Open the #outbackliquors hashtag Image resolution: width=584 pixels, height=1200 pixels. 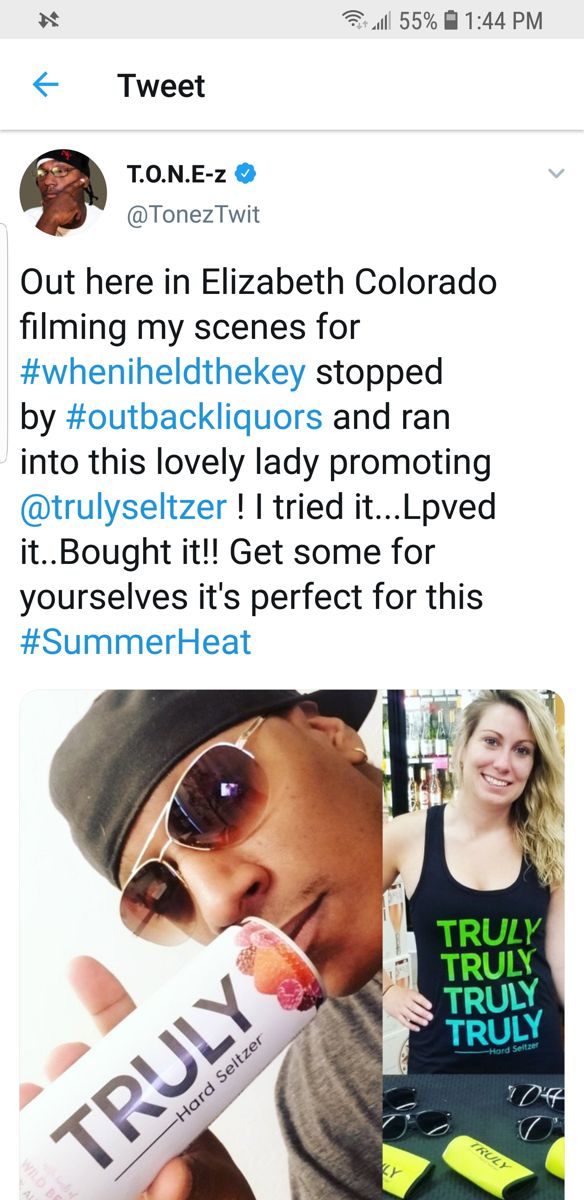[x=195, y=417]
